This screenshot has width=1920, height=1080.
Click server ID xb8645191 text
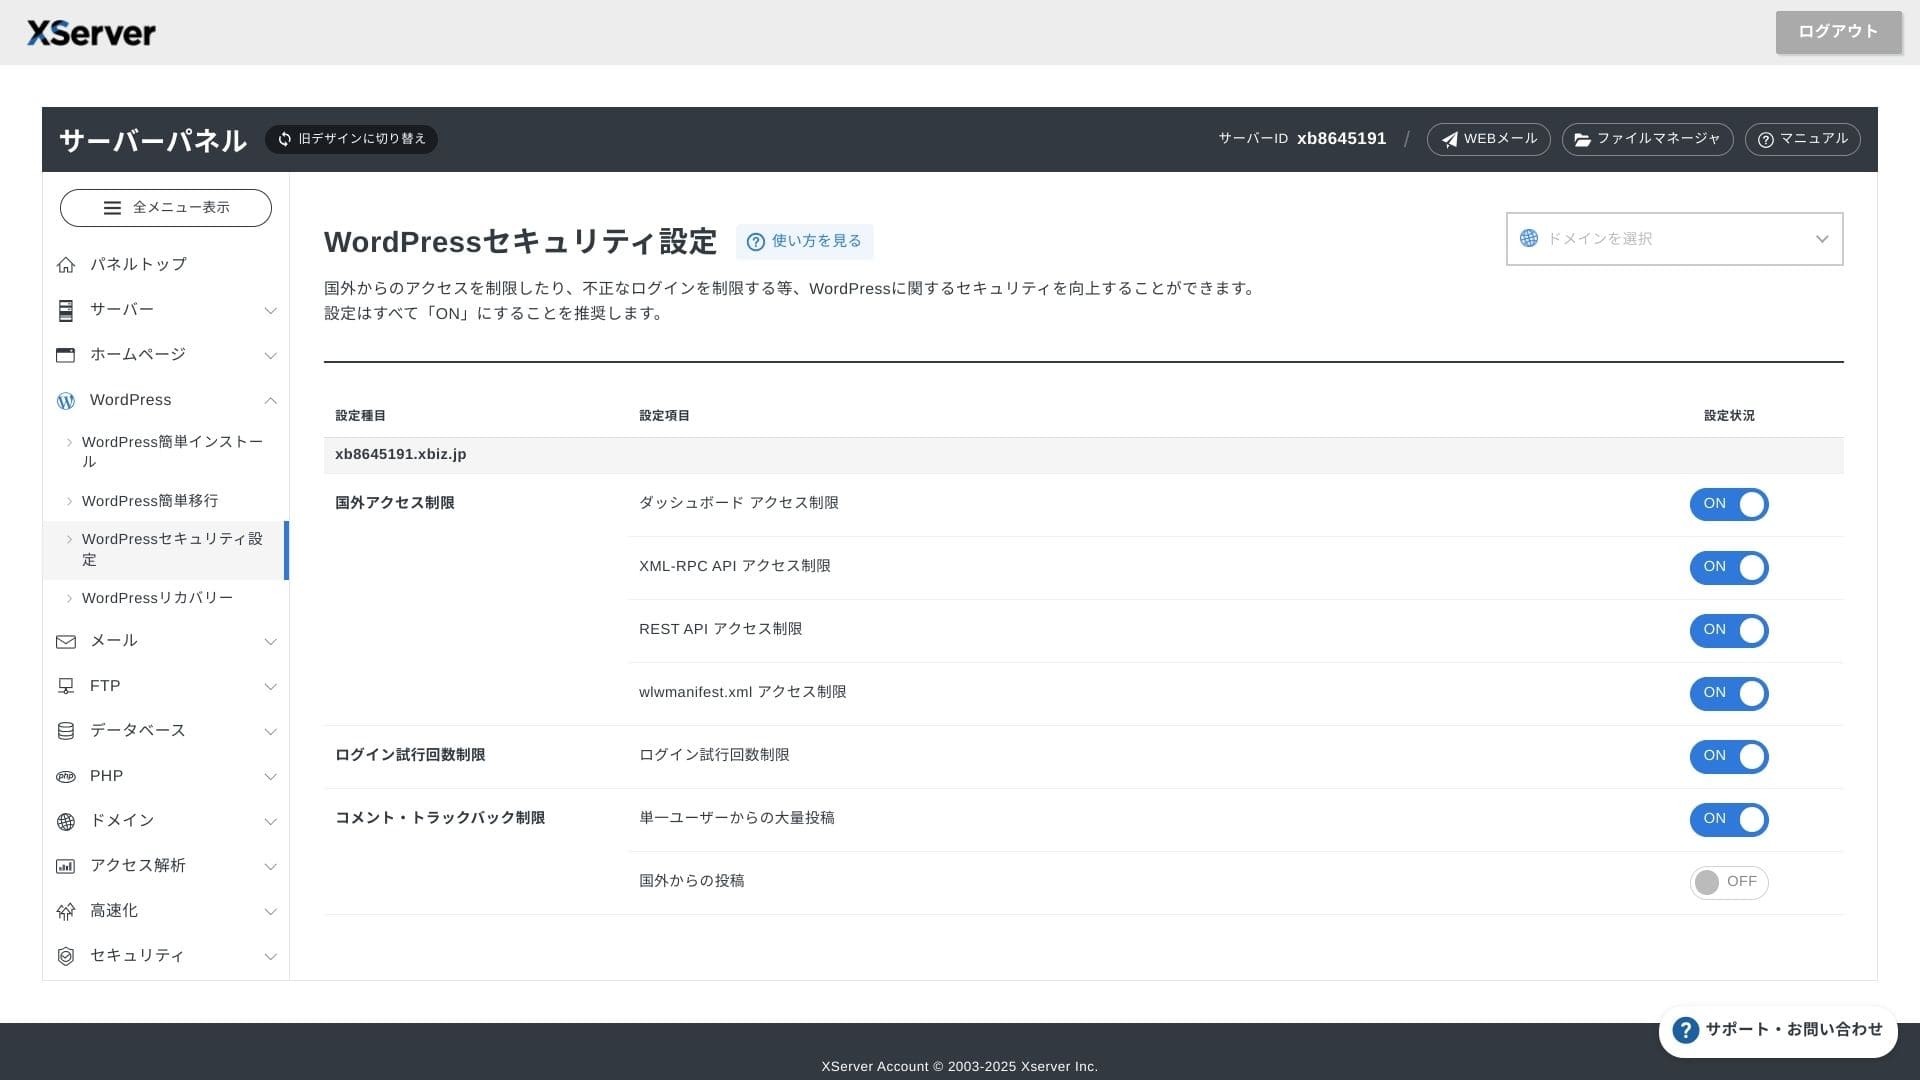[x=1341, y=139]
